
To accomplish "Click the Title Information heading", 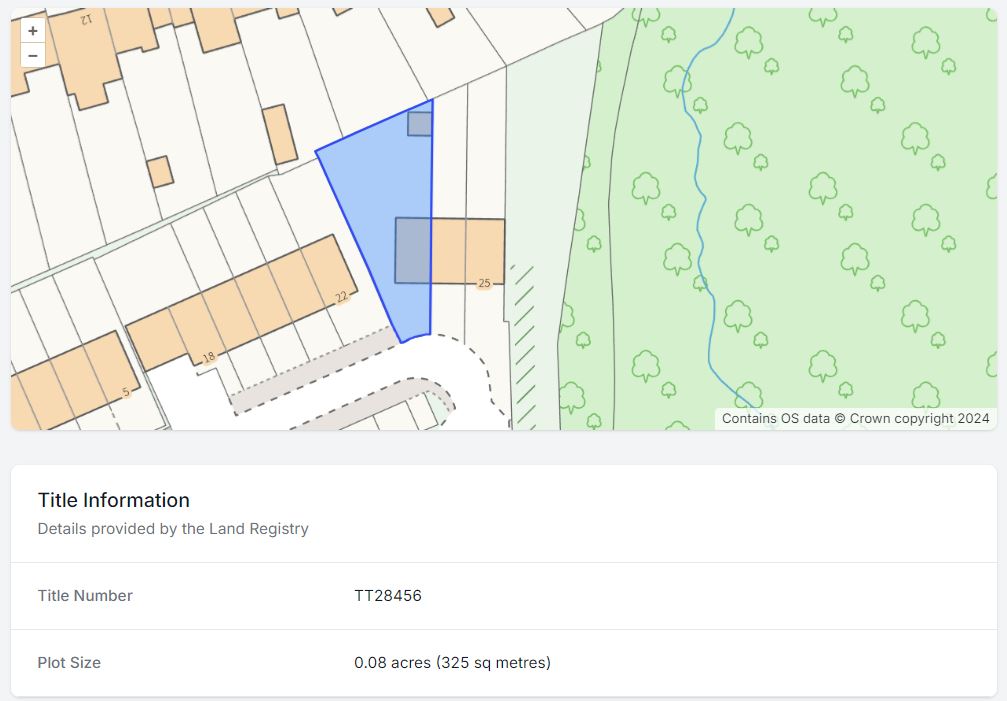I will click(114, 500).
